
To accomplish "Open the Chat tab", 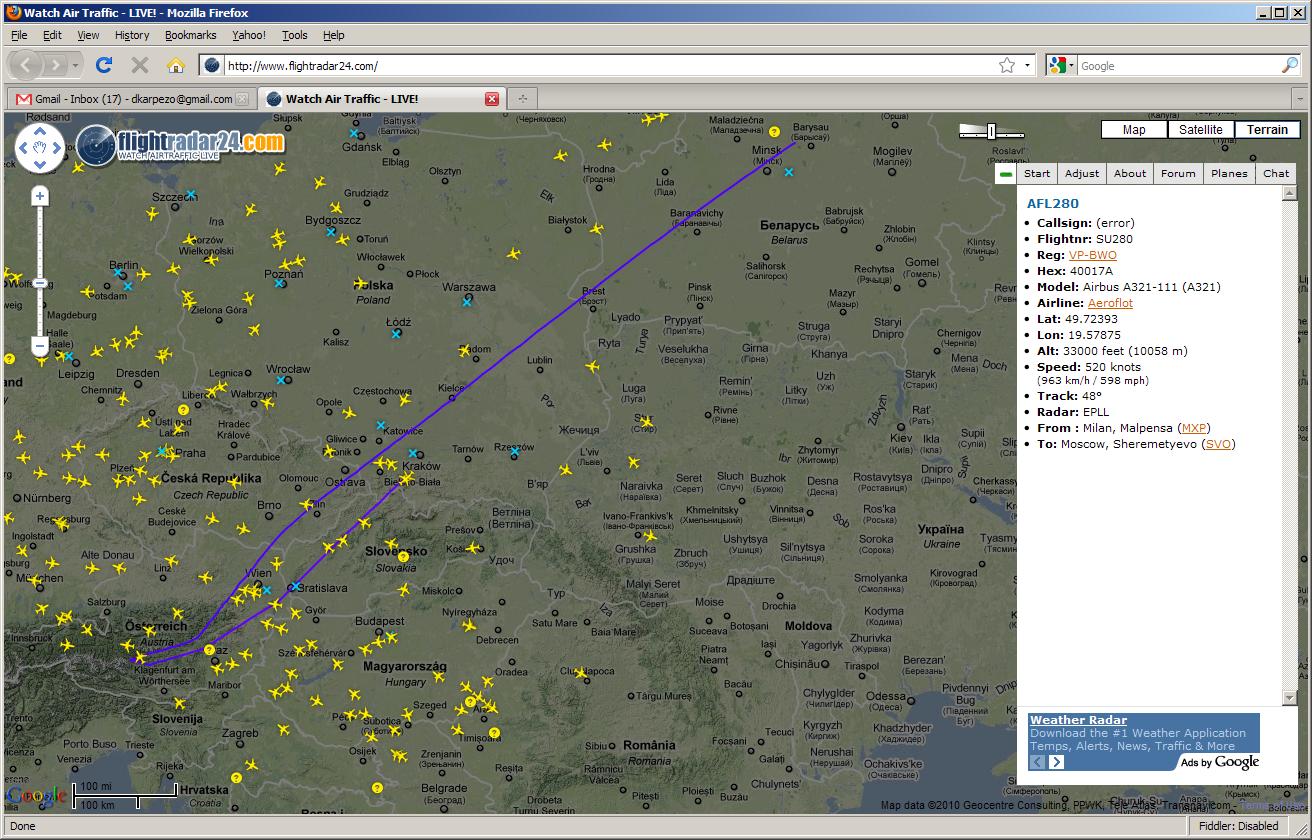I will tap(1276, 174).
